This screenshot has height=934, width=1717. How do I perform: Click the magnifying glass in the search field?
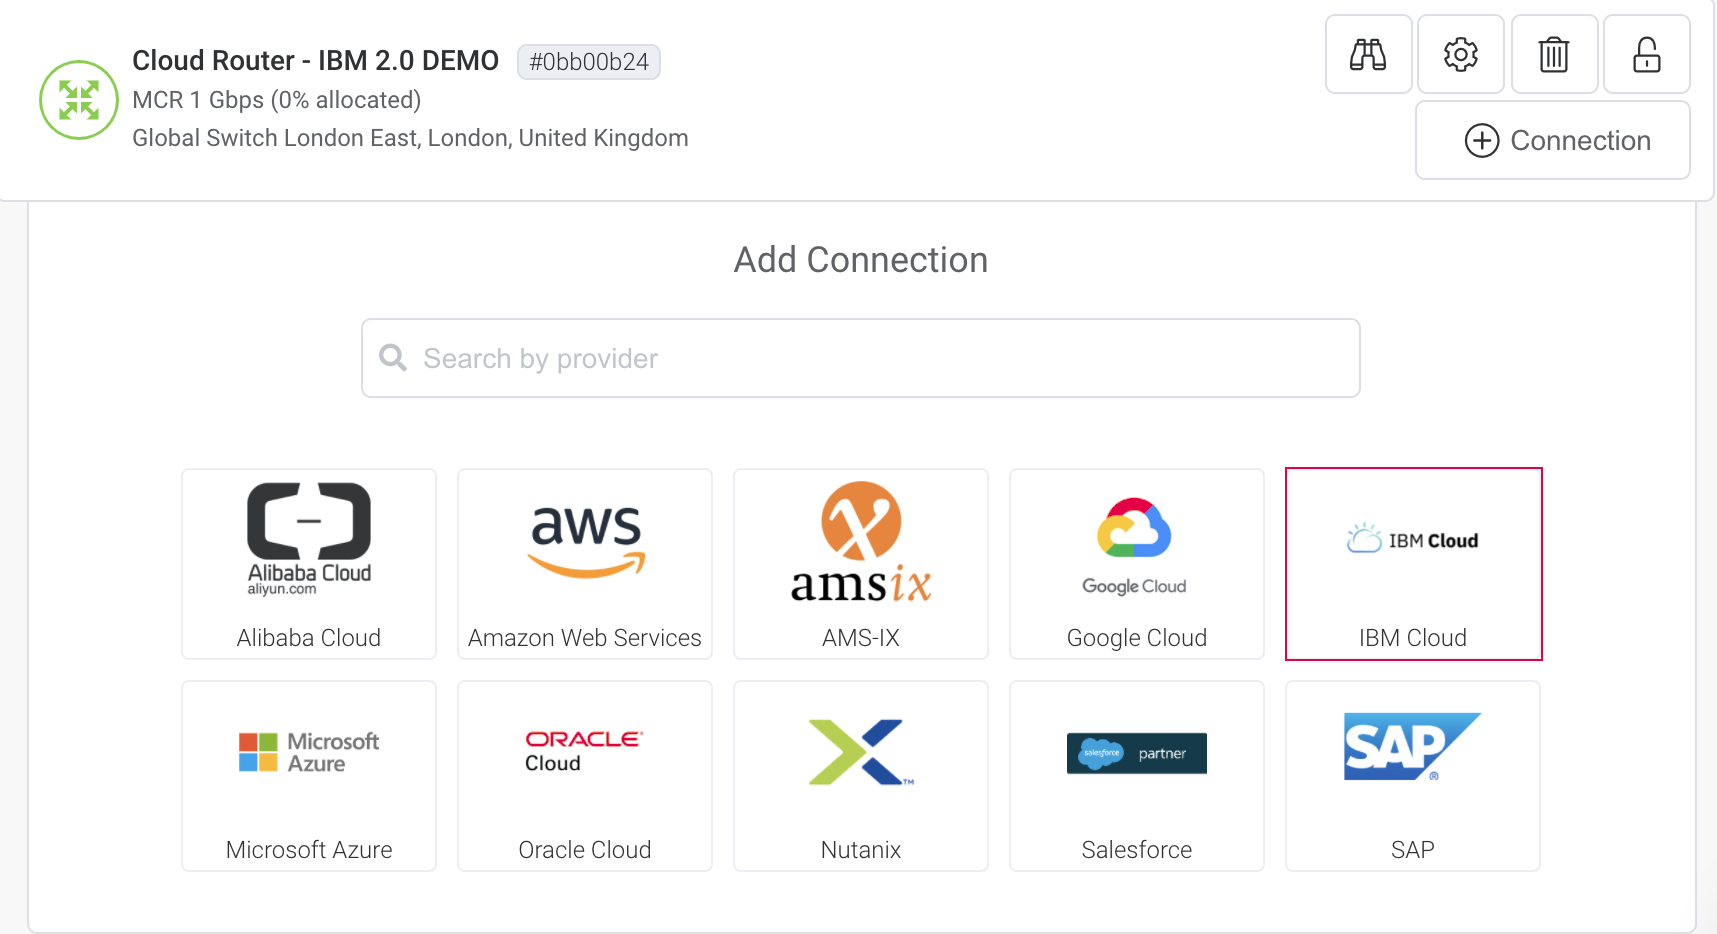click(x=392, y=357)
